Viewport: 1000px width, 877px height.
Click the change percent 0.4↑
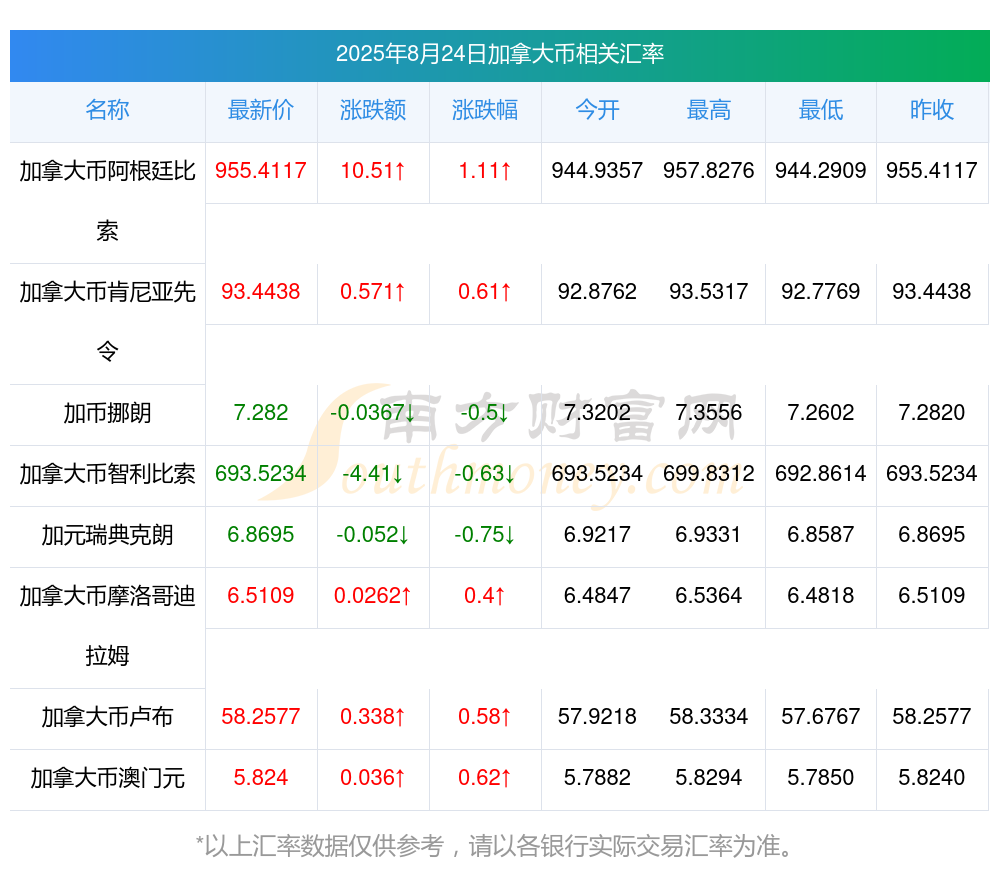coord(485,596)
